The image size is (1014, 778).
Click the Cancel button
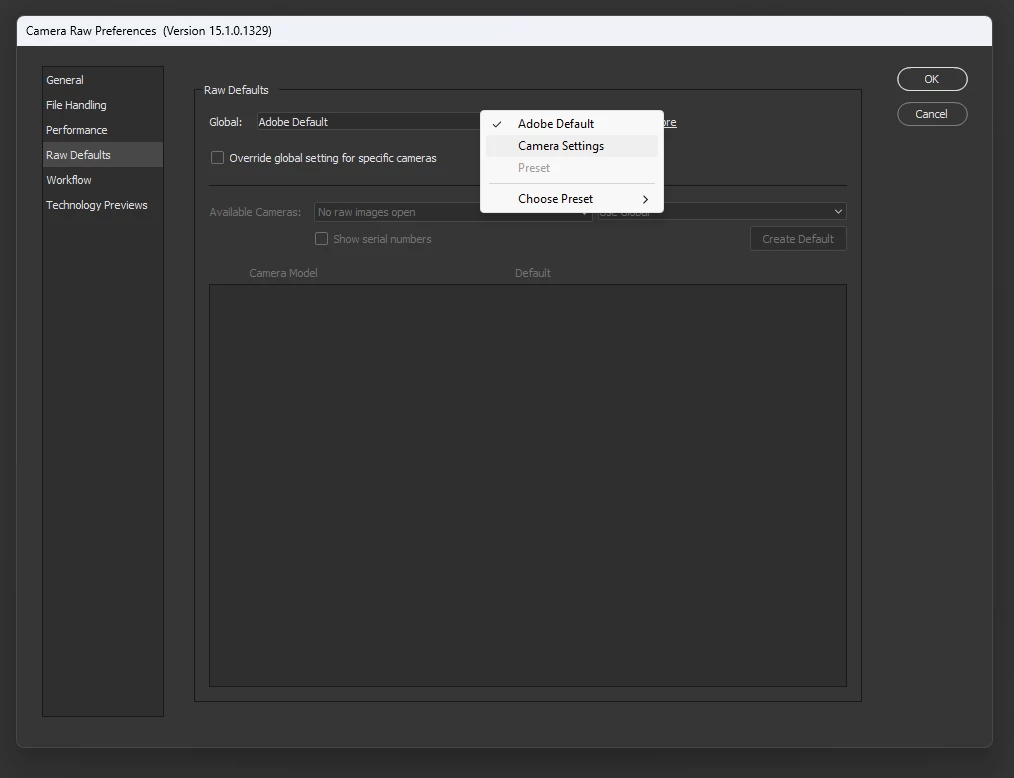[932, 114]
